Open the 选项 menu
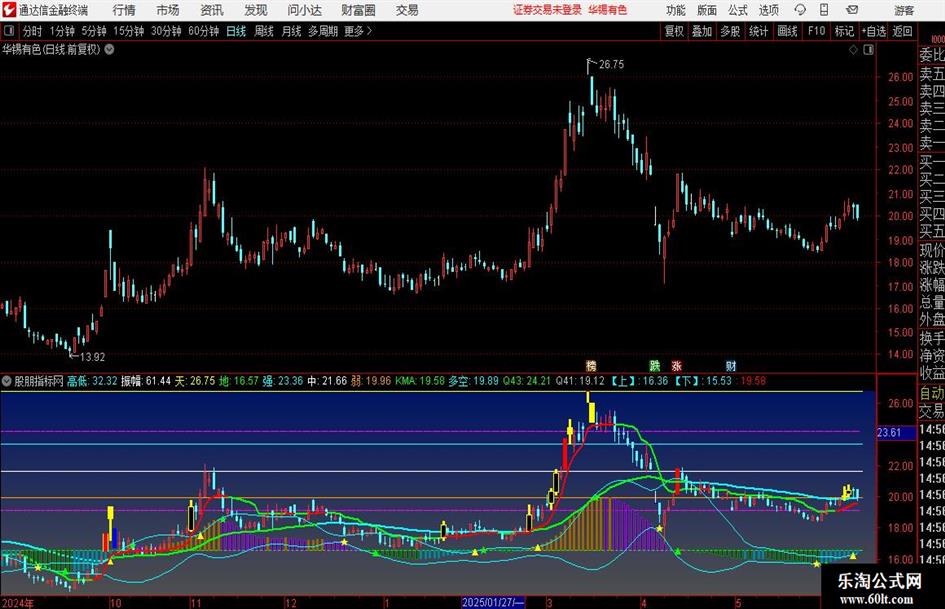 [x=768, y=10]
